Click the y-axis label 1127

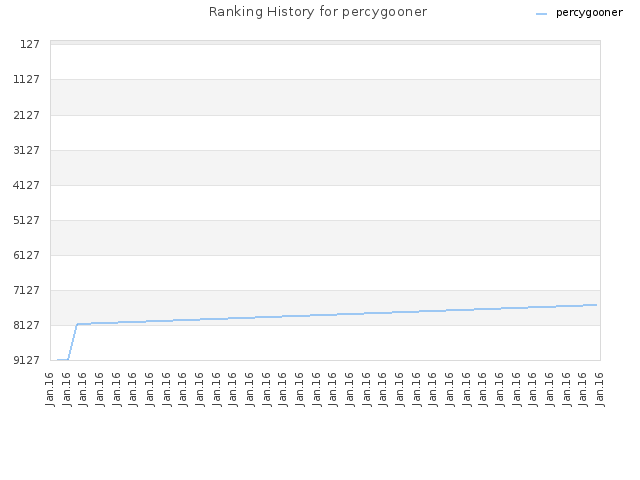click(x=27, y=79)
